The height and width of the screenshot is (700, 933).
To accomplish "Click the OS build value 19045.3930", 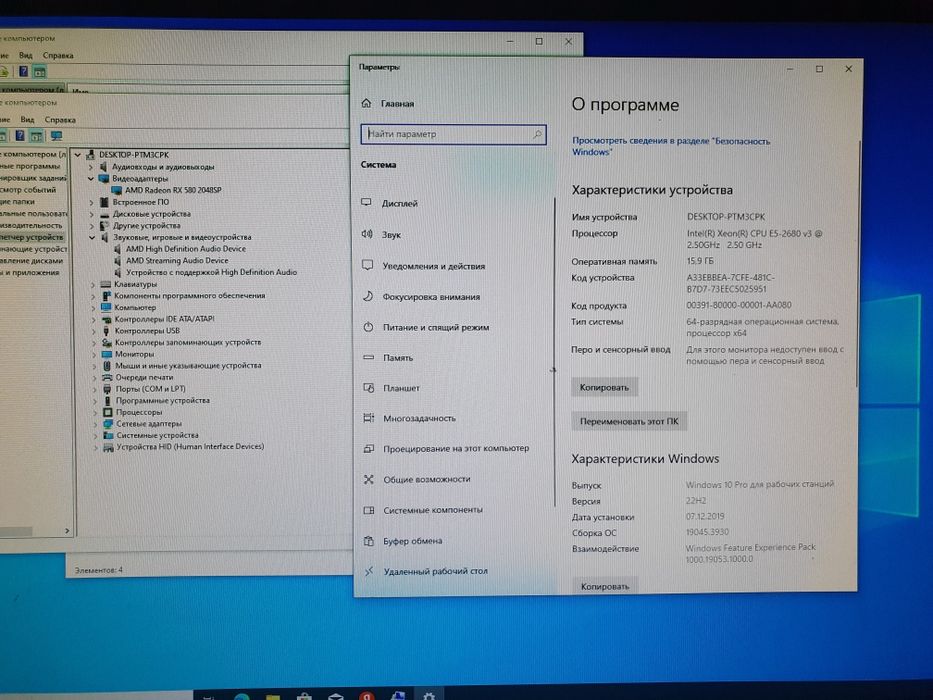I will tap(707, 532).
